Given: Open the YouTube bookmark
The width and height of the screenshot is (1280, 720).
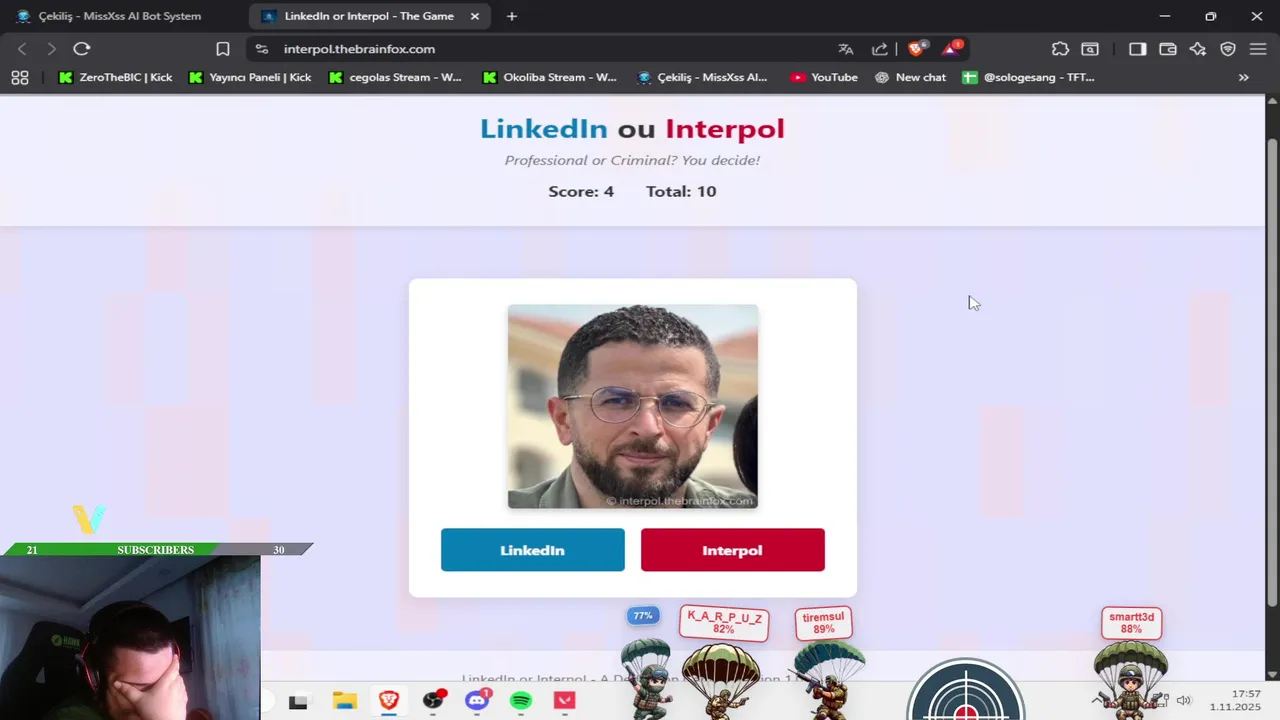Looking at the screenshot, I should [824, 77].
